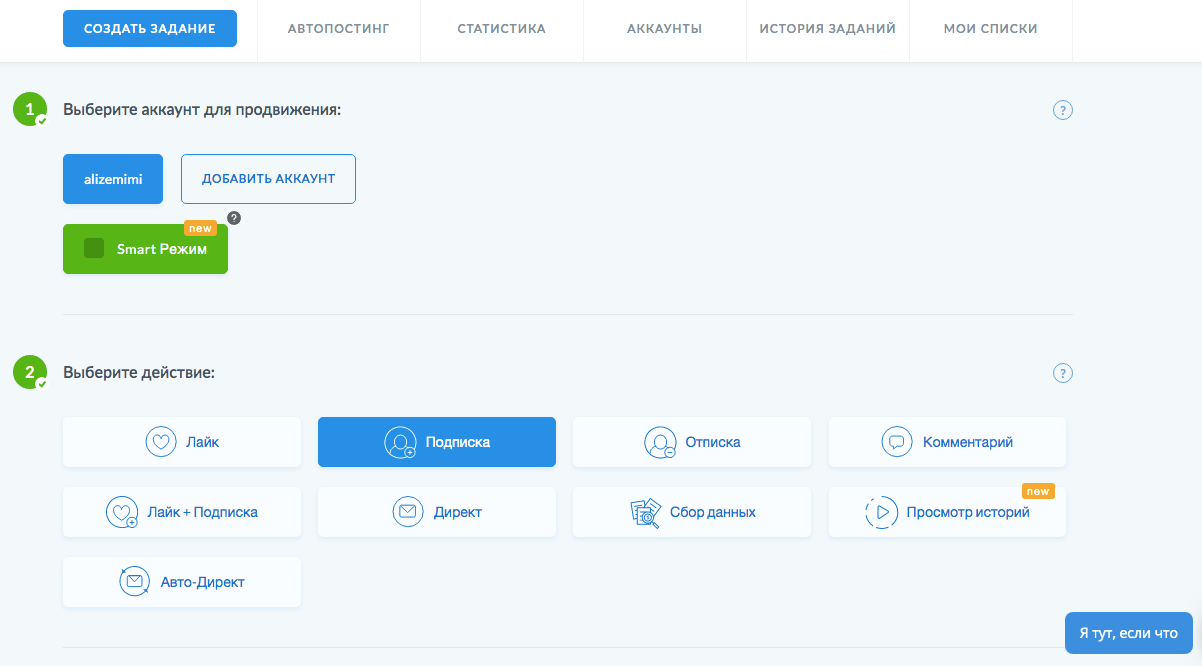Click the Smart Режим question mark tooltip
The width and height of the screenshot is (1202, 666).
(x=234, y=218)
